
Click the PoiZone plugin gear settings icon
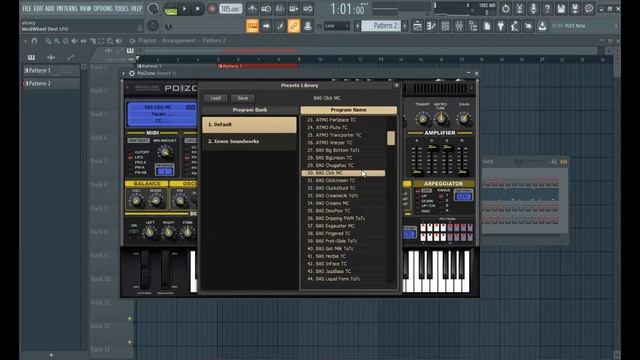132,73
